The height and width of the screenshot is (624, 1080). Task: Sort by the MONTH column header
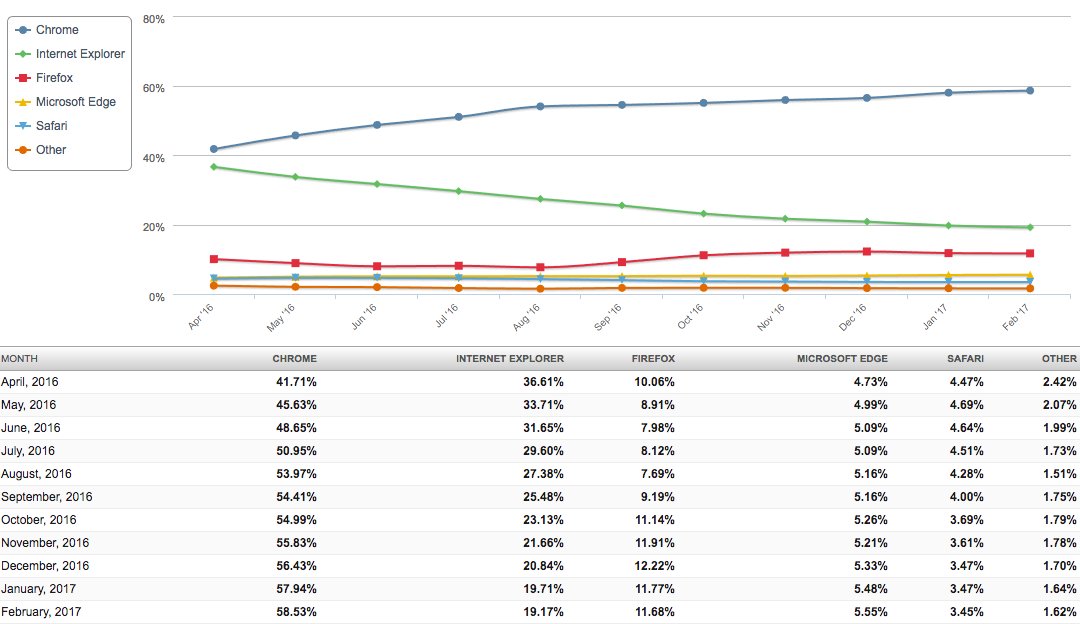tap(19, 358)
